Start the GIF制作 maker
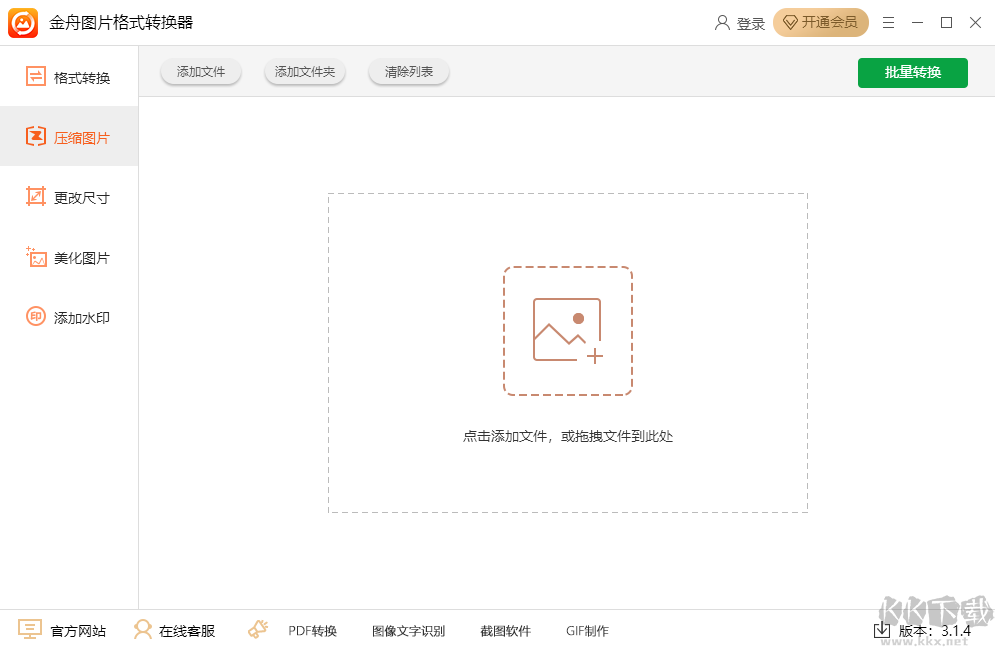This screenshot has width=995, height=648. click(x=587, y=630)
